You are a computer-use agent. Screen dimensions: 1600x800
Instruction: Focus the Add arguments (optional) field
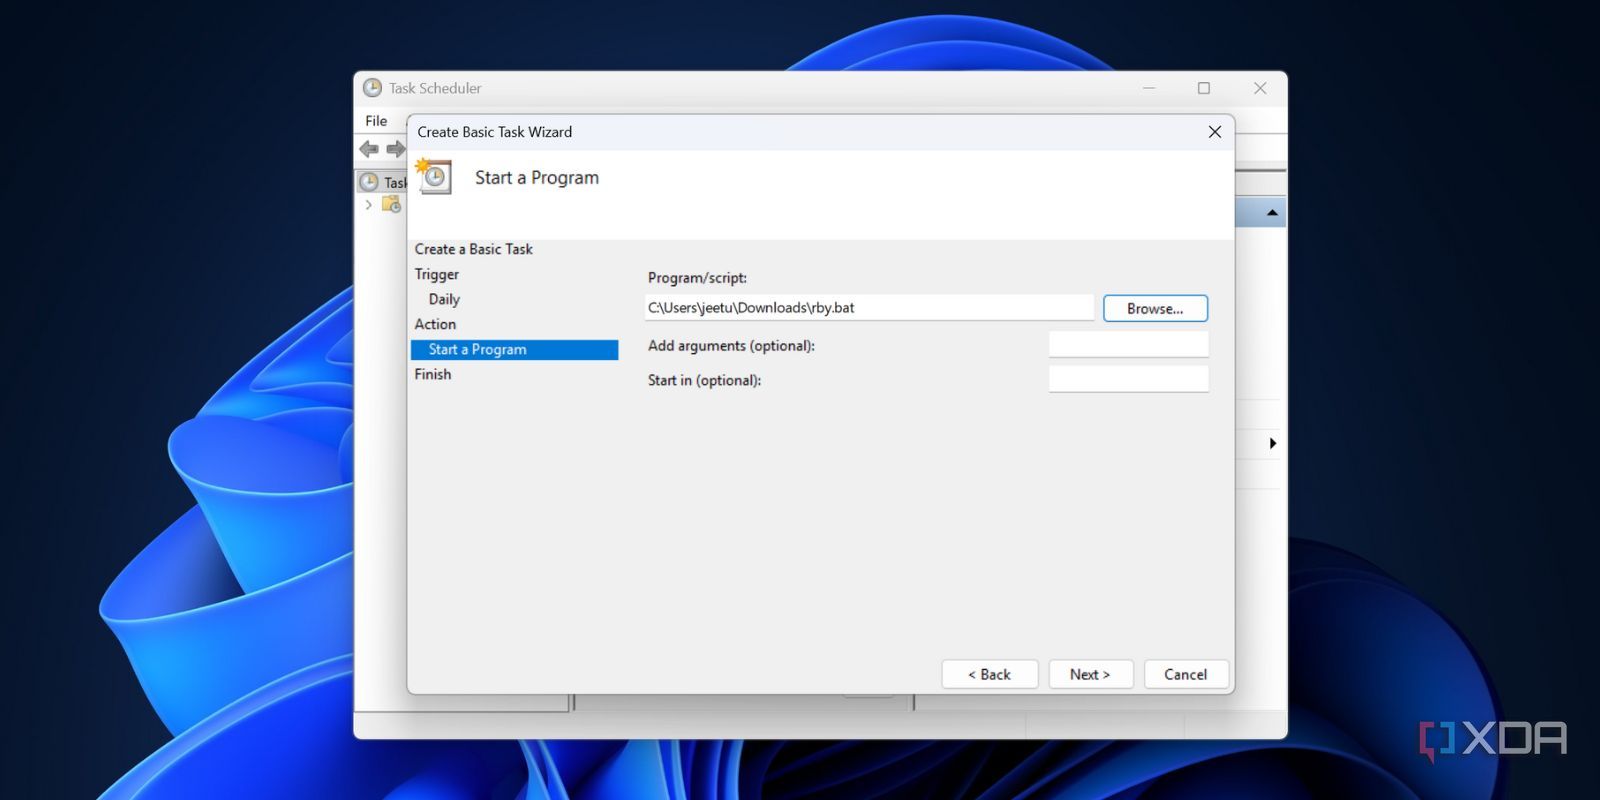point(1129,344)
